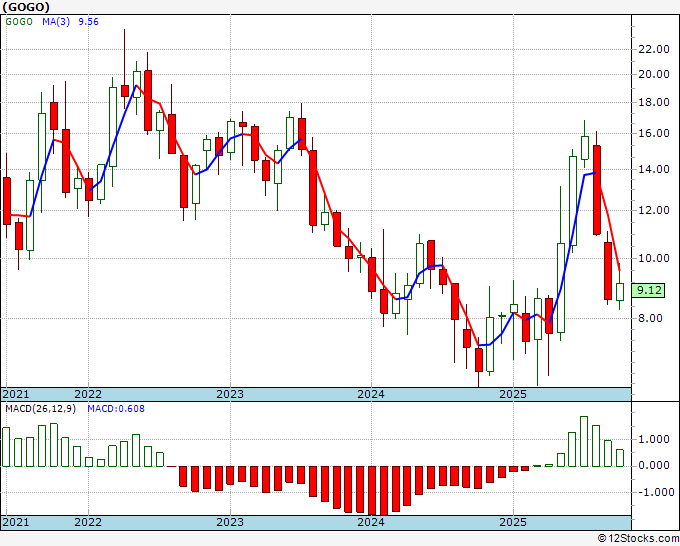The width and height of the screenshot is (680, 546).
Task: Click the MACD(26,12,9) indicator label
Action: tap(40, 409)
